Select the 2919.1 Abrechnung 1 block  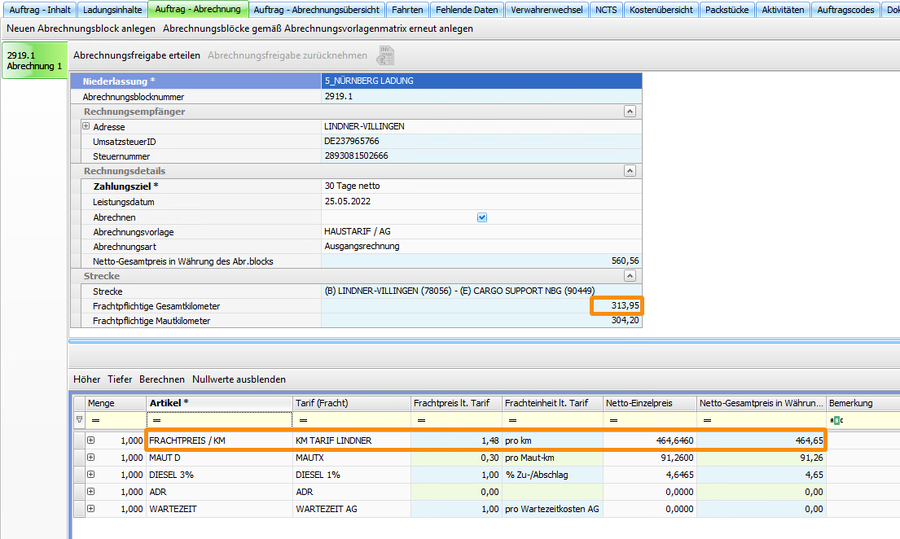[x=34, y=61]
